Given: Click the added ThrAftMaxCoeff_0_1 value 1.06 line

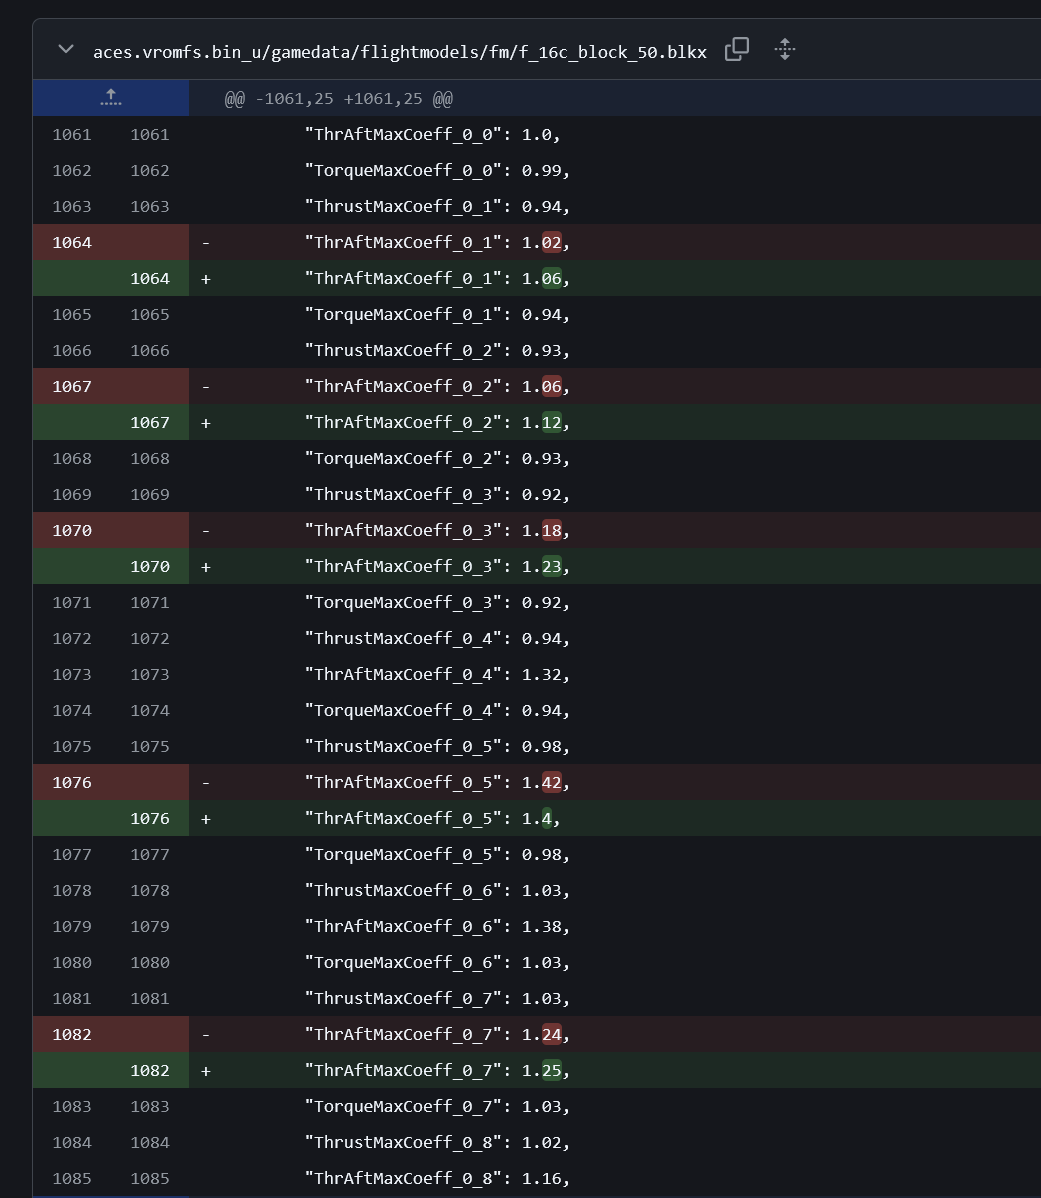Looking at the screenshot, I should click(437, 278).
